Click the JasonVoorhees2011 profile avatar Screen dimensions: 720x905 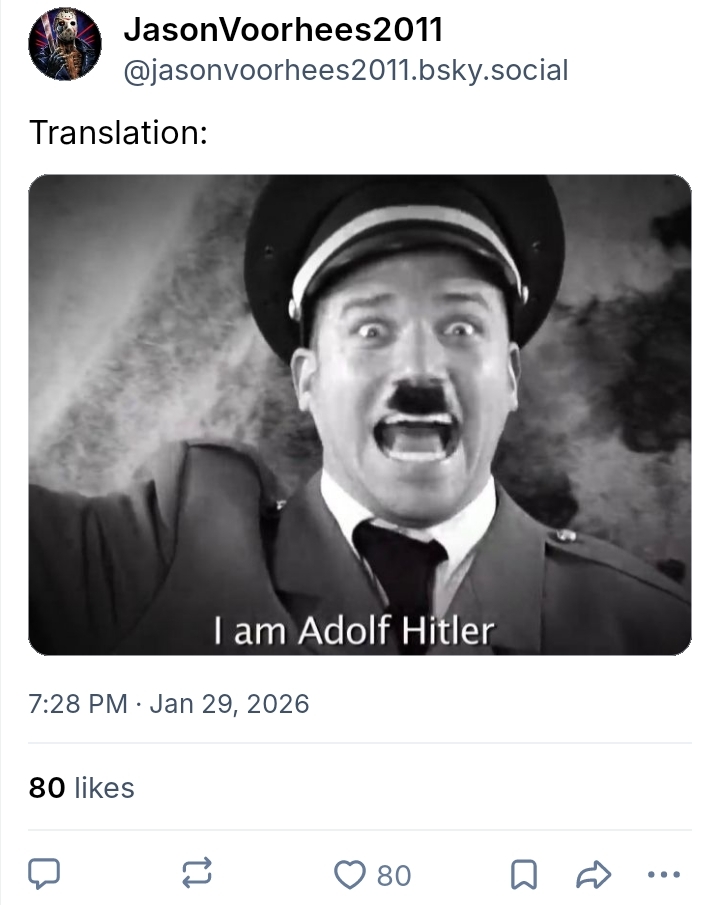65,45
